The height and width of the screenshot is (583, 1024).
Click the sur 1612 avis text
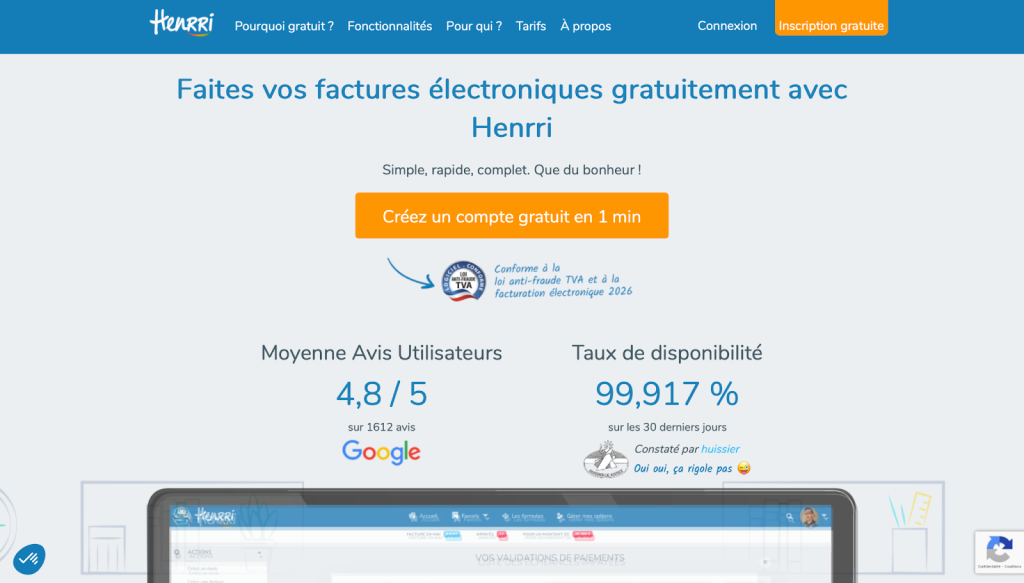point(381,427)
